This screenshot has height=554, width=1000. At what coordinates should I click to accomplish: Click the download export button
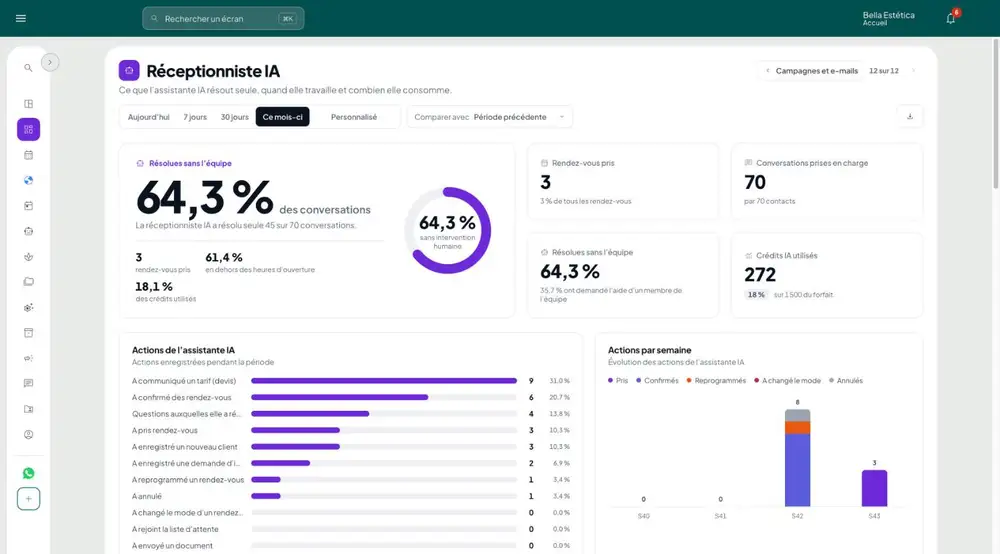(910, 117)
